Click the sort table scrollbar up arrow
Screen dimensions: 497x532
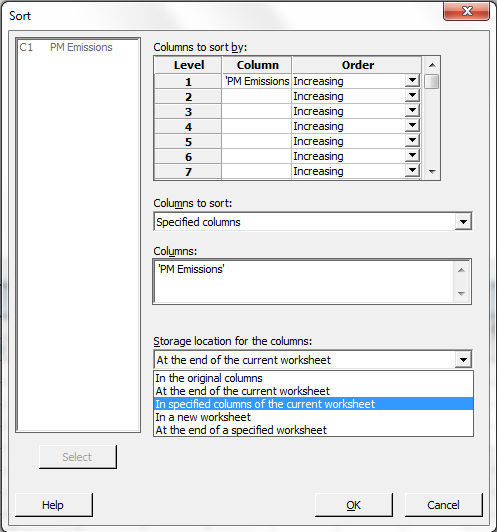pos(432,65)
